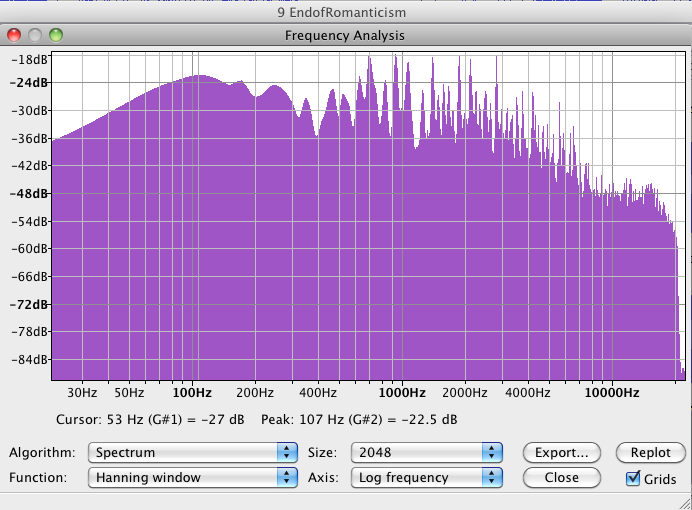Click the -48dB axis label

tap(29, 194)
